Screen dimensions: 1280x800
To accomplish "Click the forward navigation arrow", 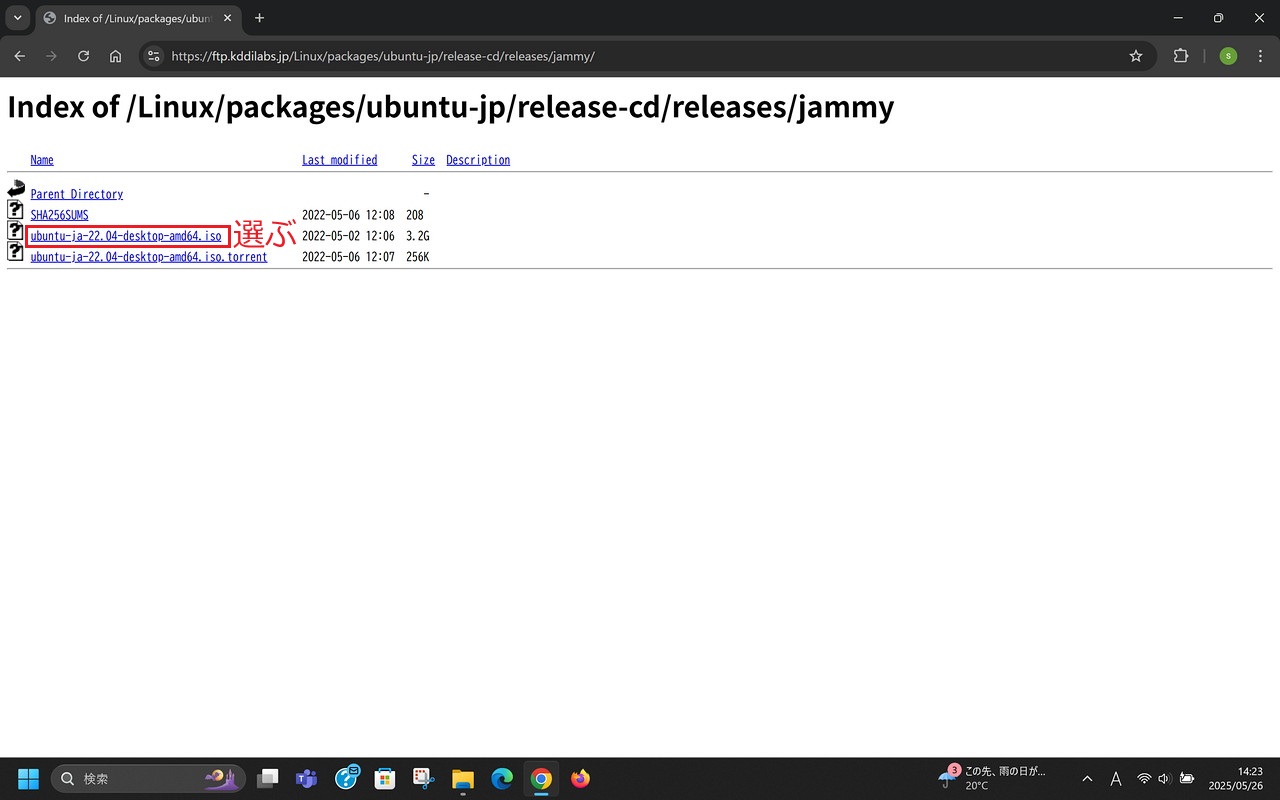I will coord(51,56).
